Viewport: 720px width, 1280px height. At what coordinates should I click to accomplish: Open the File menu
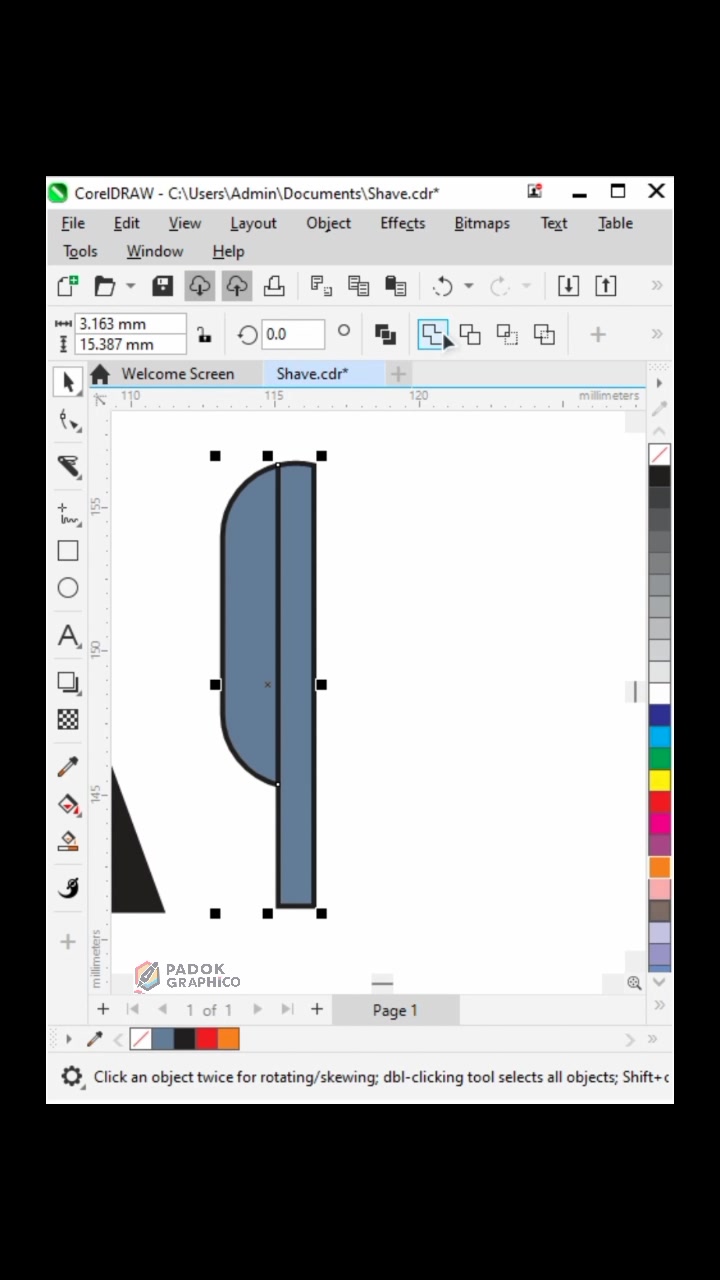tap(73, 223)
